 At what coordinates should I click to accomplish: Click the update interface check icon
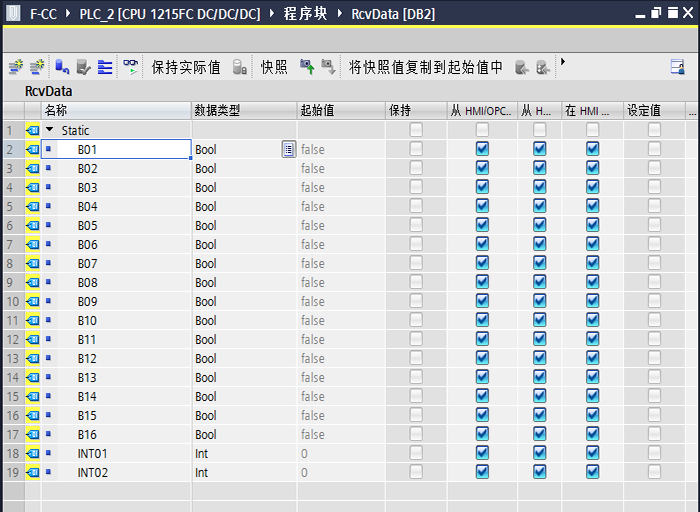pyautogui.click(x=83, y=67)
